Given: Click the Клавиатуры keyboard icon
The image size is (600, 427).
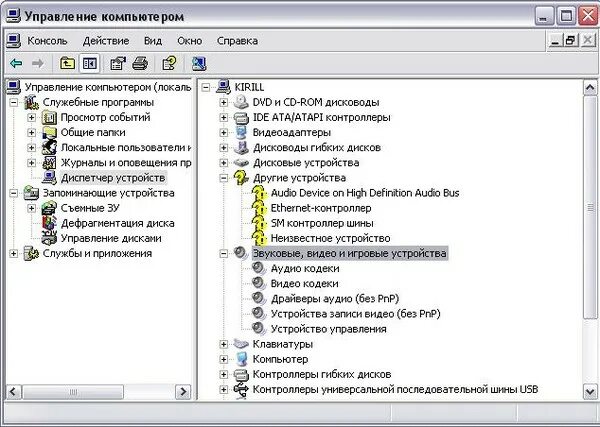Looking at the screenshot, I should pyautogui.click(x=241, y=344).
